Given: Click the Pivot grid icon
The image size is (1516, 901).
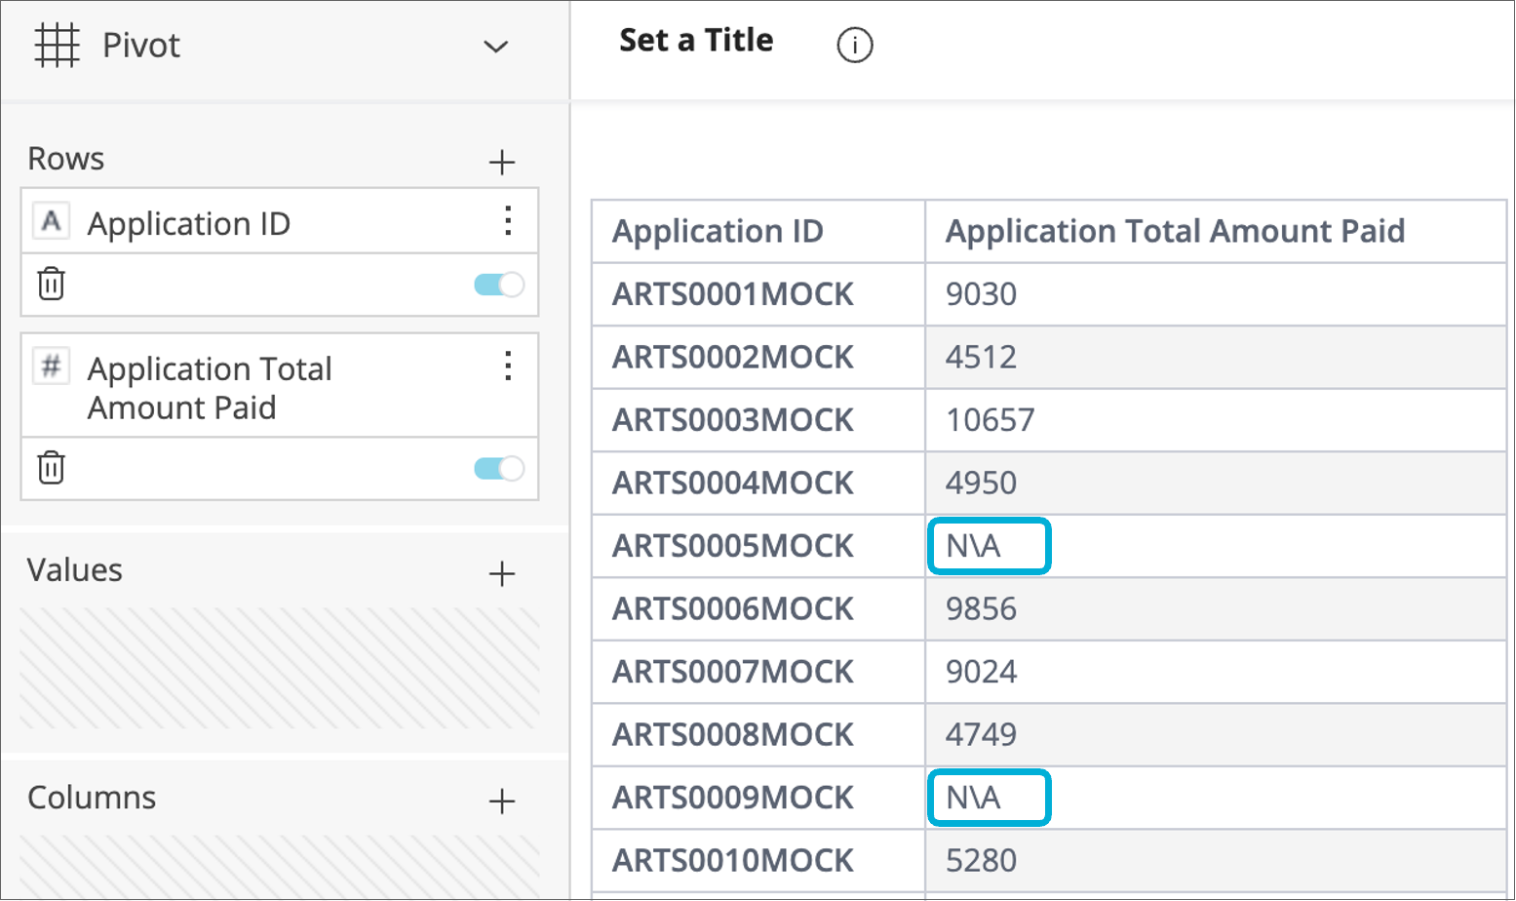Looking at the screenshot, I should [x=56, y=46].
